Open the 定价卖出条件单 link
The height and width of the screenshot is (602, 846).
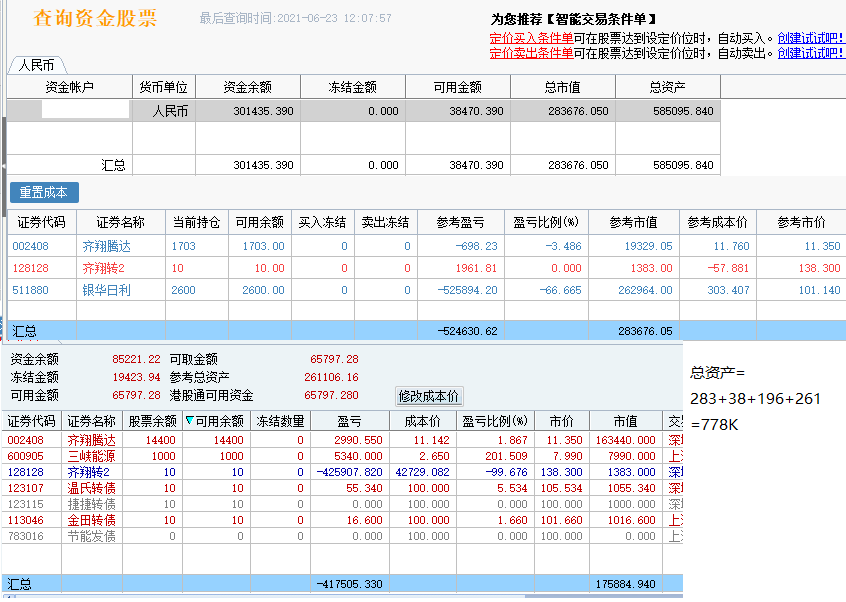point(531,53)
